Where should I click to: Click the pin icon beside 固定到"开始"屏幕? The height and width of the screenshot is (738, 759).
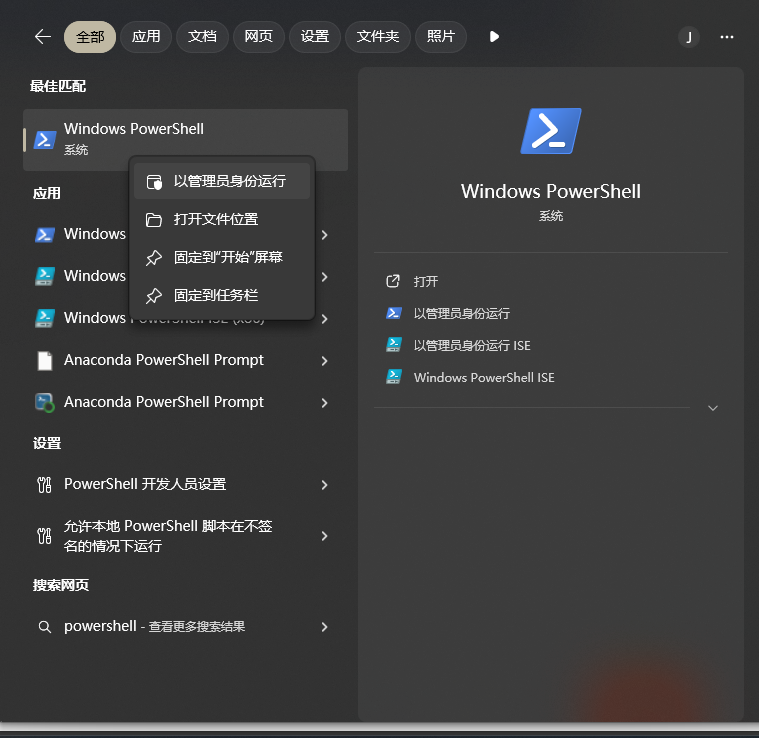[x=154, y=258]
